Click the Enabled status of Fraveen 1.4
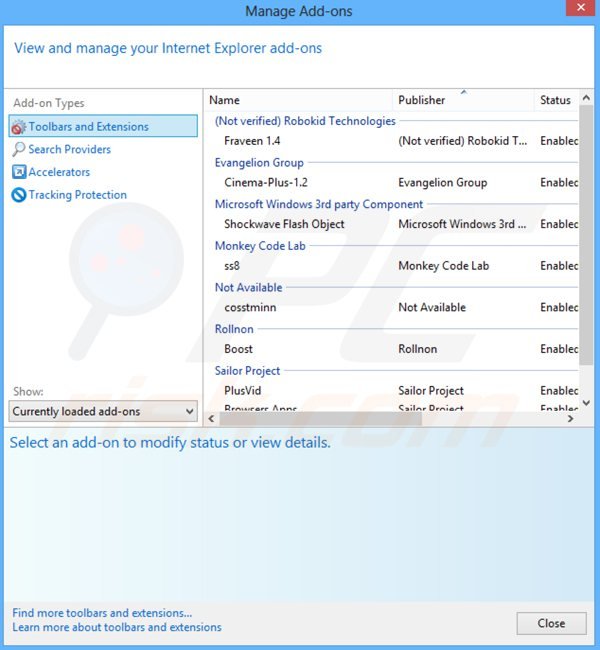600x650 pixels. coord(559,141)
